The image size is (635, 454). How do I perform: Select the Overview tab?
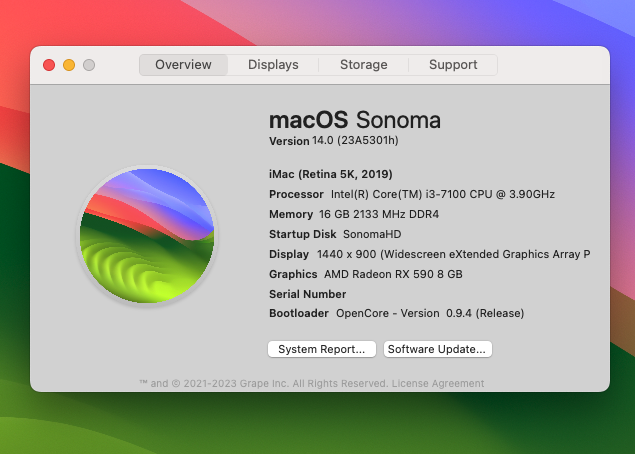[x=183, y=65]
